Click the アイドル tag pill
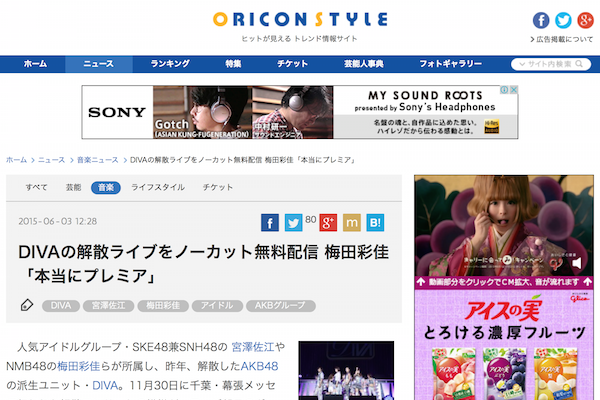 point(217,305)
